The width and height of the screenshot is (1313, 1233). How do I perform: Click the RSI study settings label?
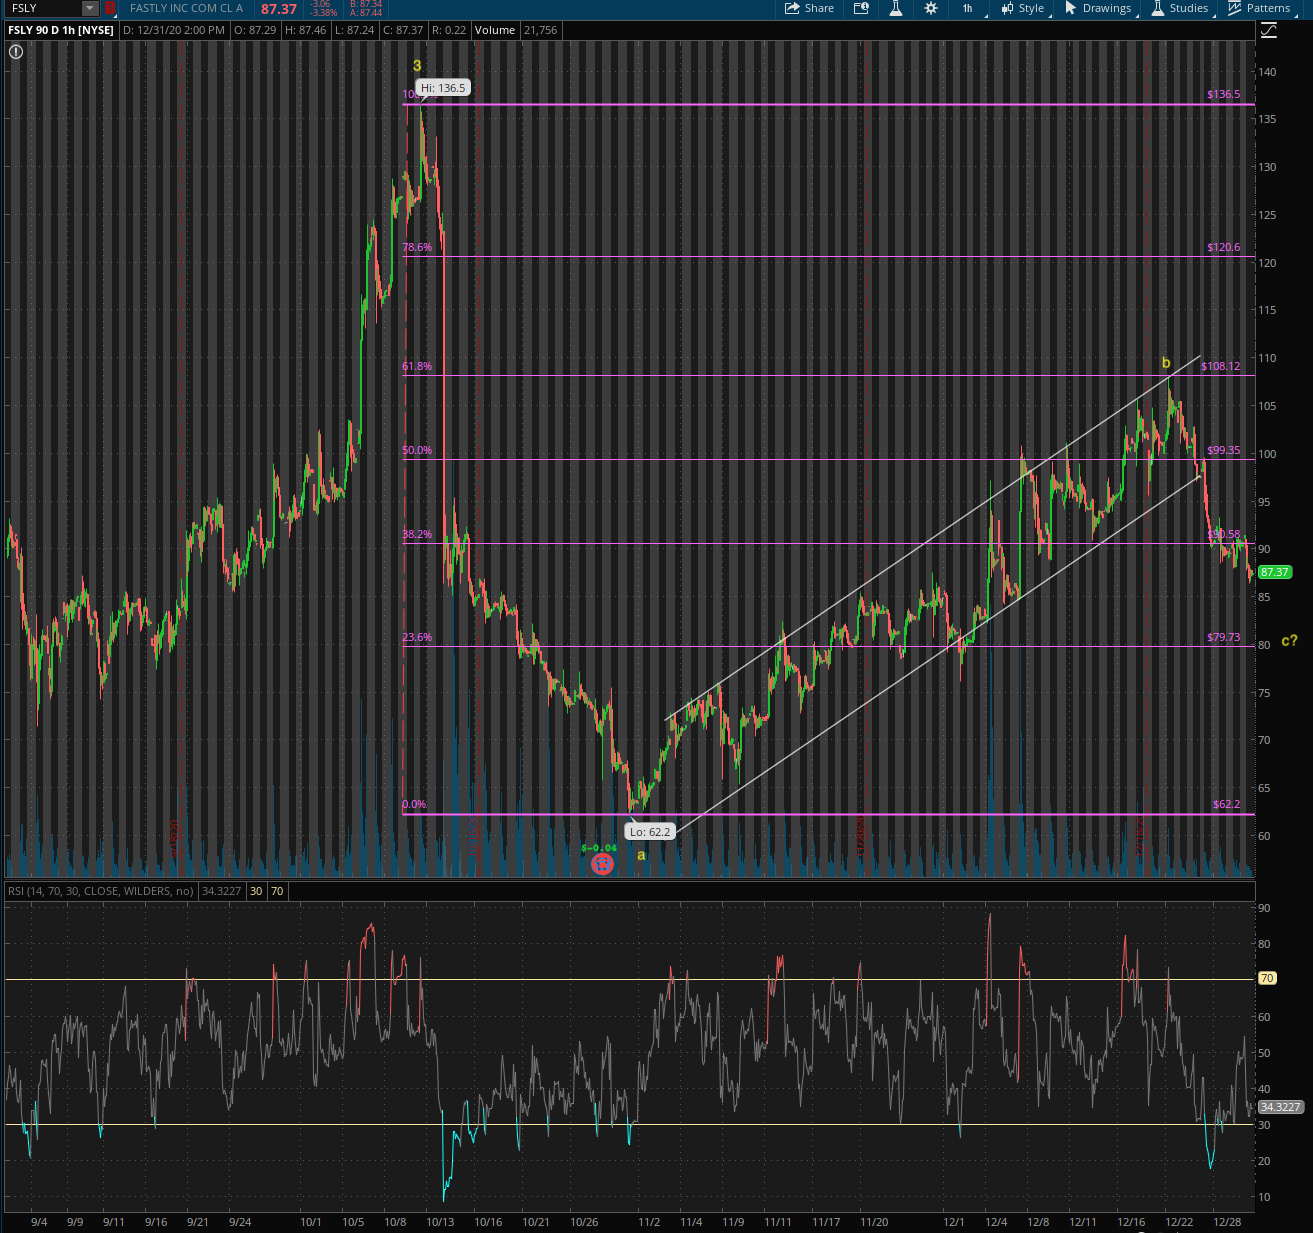100,891
